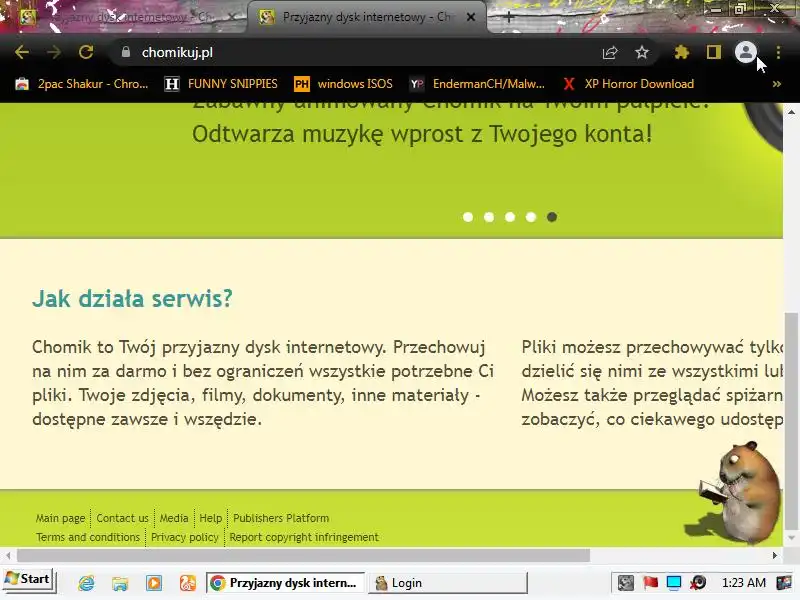Switch to the Login taskbar window

pyautogui.click(x=447, y=583)
